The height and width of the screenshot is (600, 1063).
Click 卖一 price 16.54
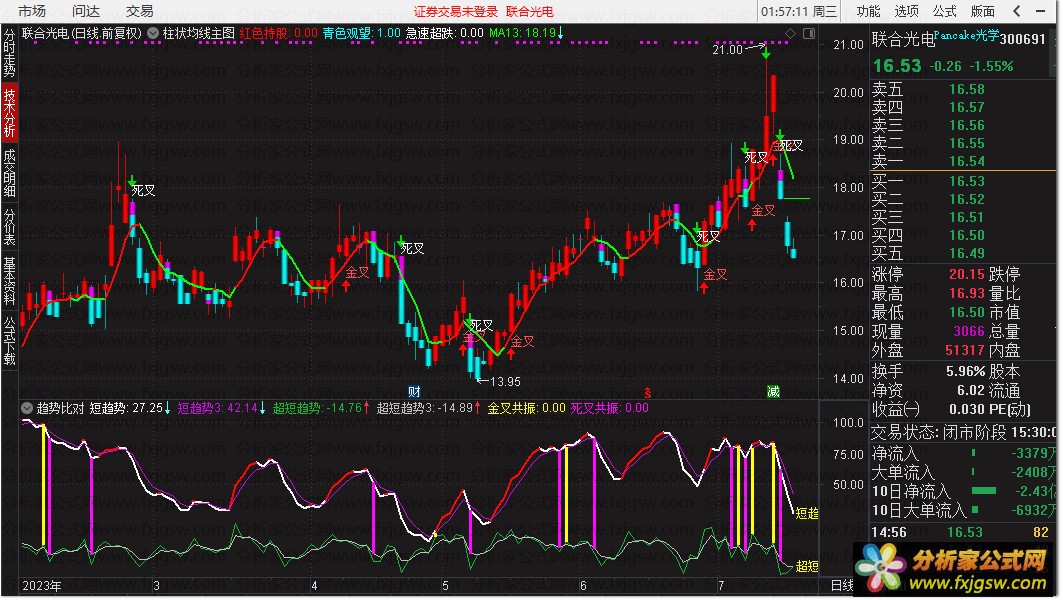(x=967, y=161)
